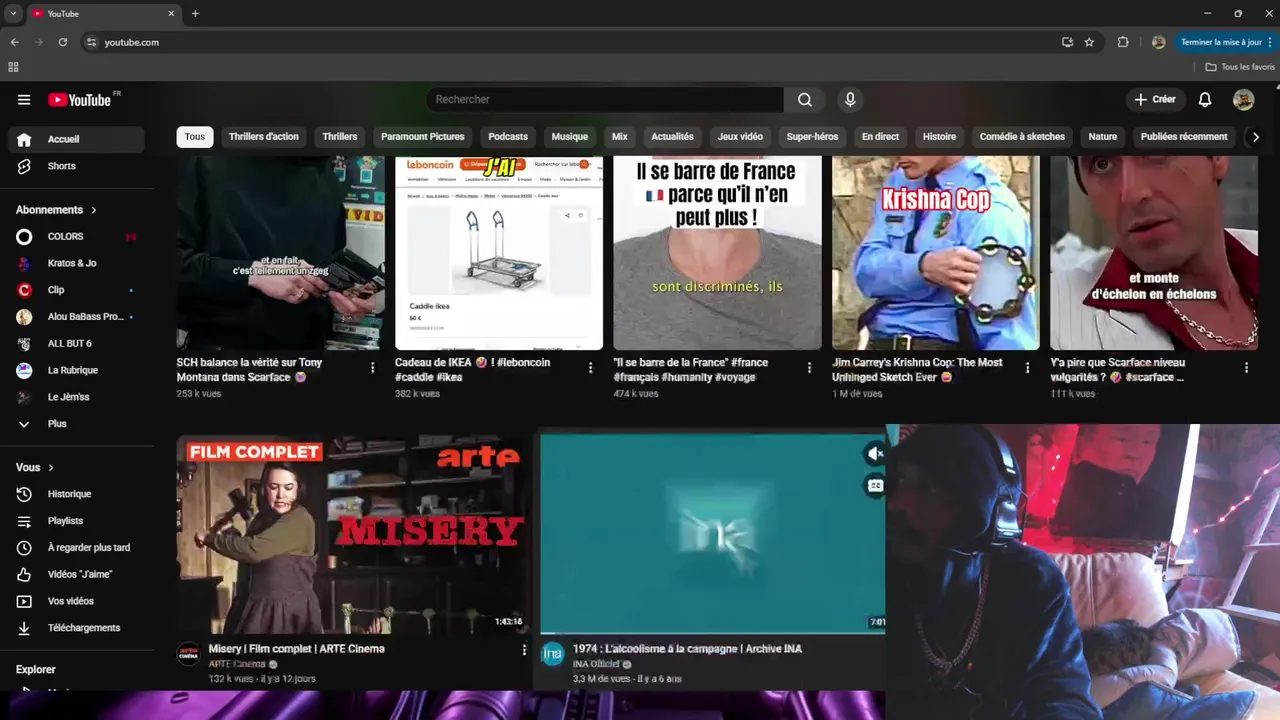Open Vidéos "J'aime" in the sidebar
Image resolution: width=1280 pixels, height=720 pixels.
pyautogui.click(x=76, y=574)
